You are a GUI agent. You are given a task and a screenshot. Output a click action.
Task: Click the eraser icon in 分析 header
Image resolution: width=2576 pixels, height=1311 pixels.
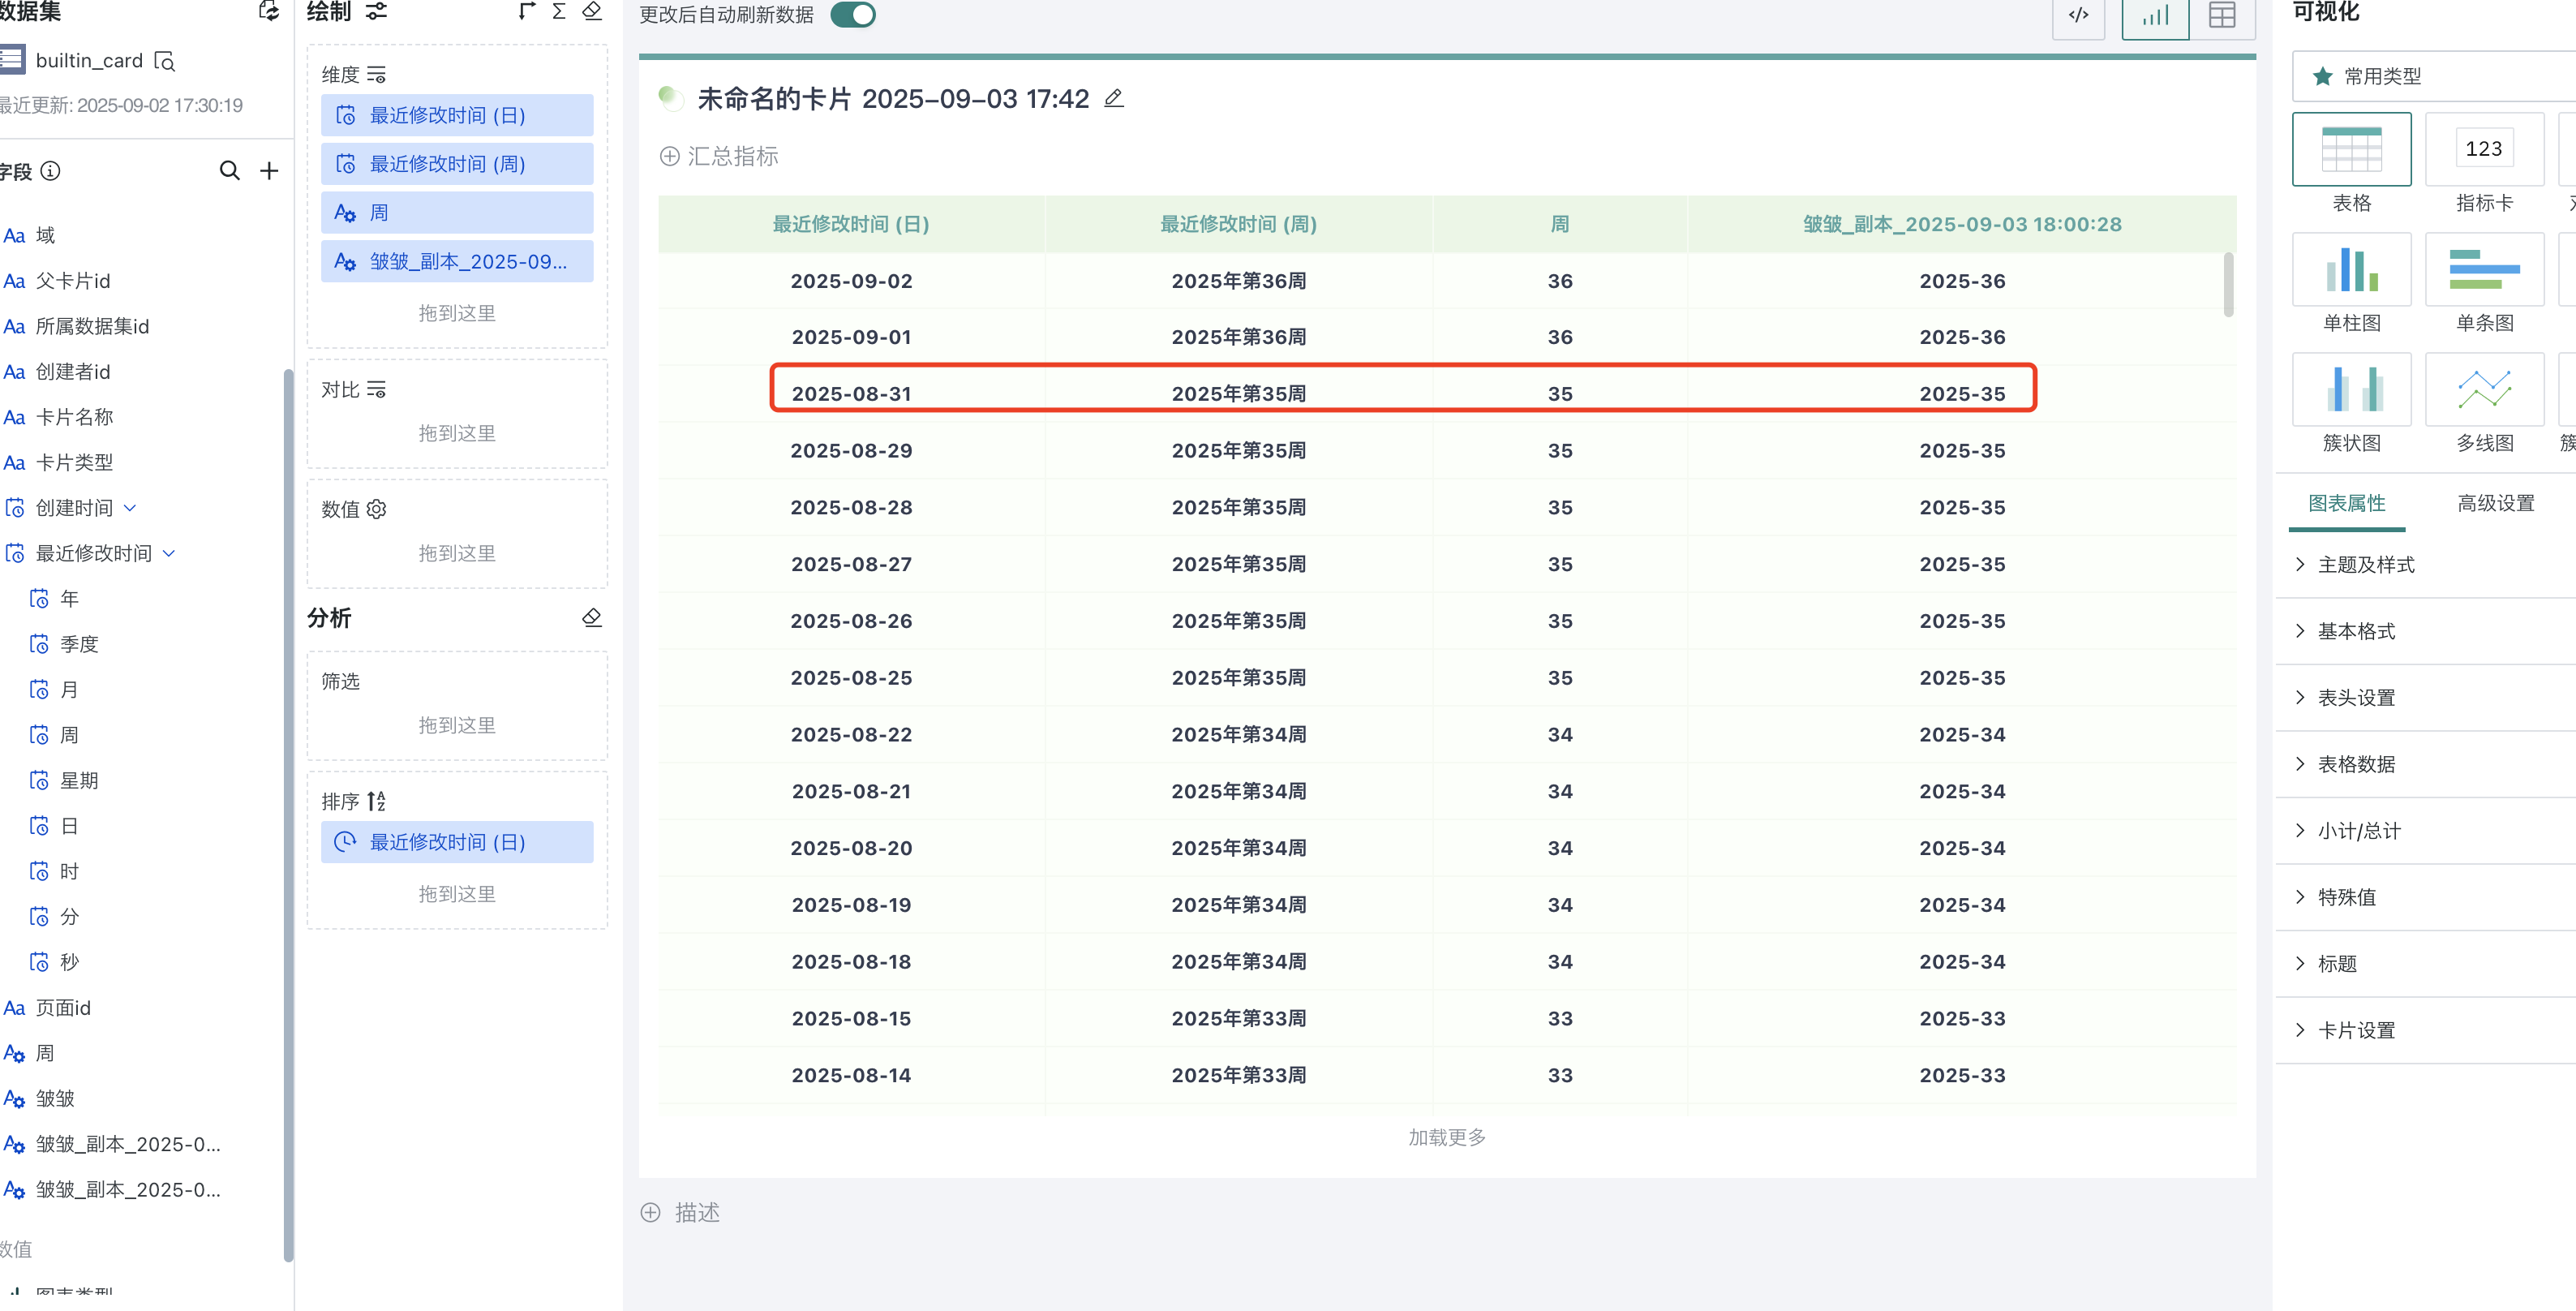(592, 618)
